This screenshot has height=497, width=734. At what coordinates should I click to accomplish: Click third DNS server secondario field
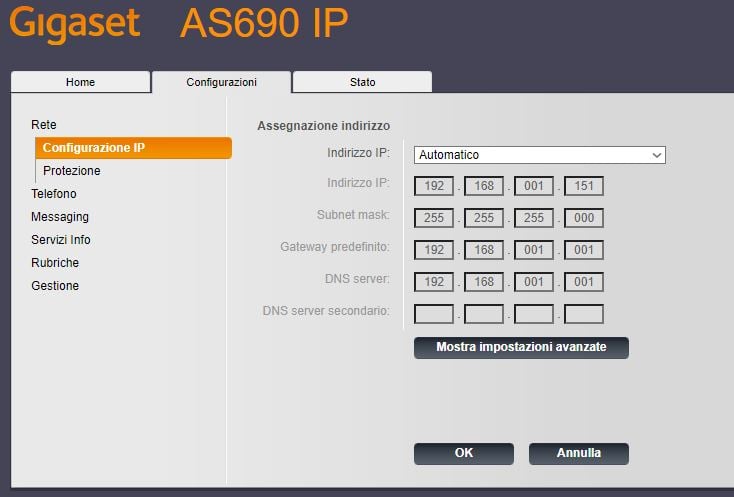click(x=534, y=314)
